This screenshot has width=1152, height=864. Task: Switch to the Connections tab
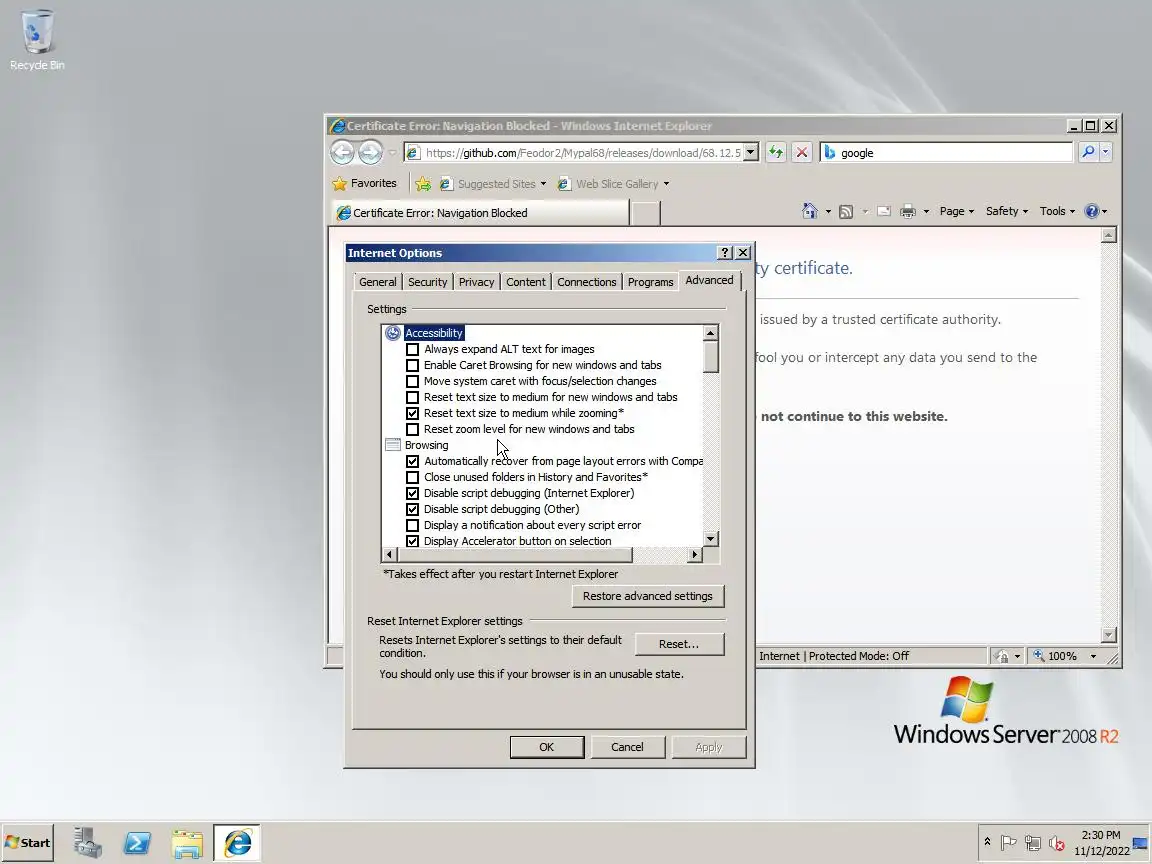[x=586, y=282]
